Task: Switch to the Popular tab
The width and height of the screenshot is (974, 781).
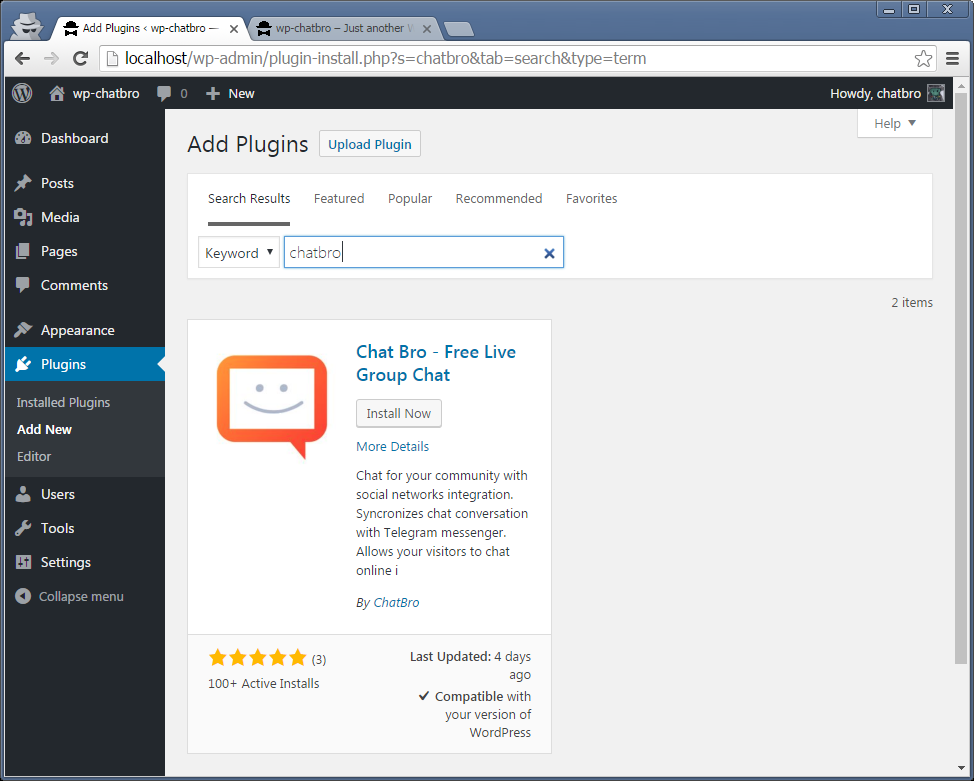Action: (x=410, y=199)
